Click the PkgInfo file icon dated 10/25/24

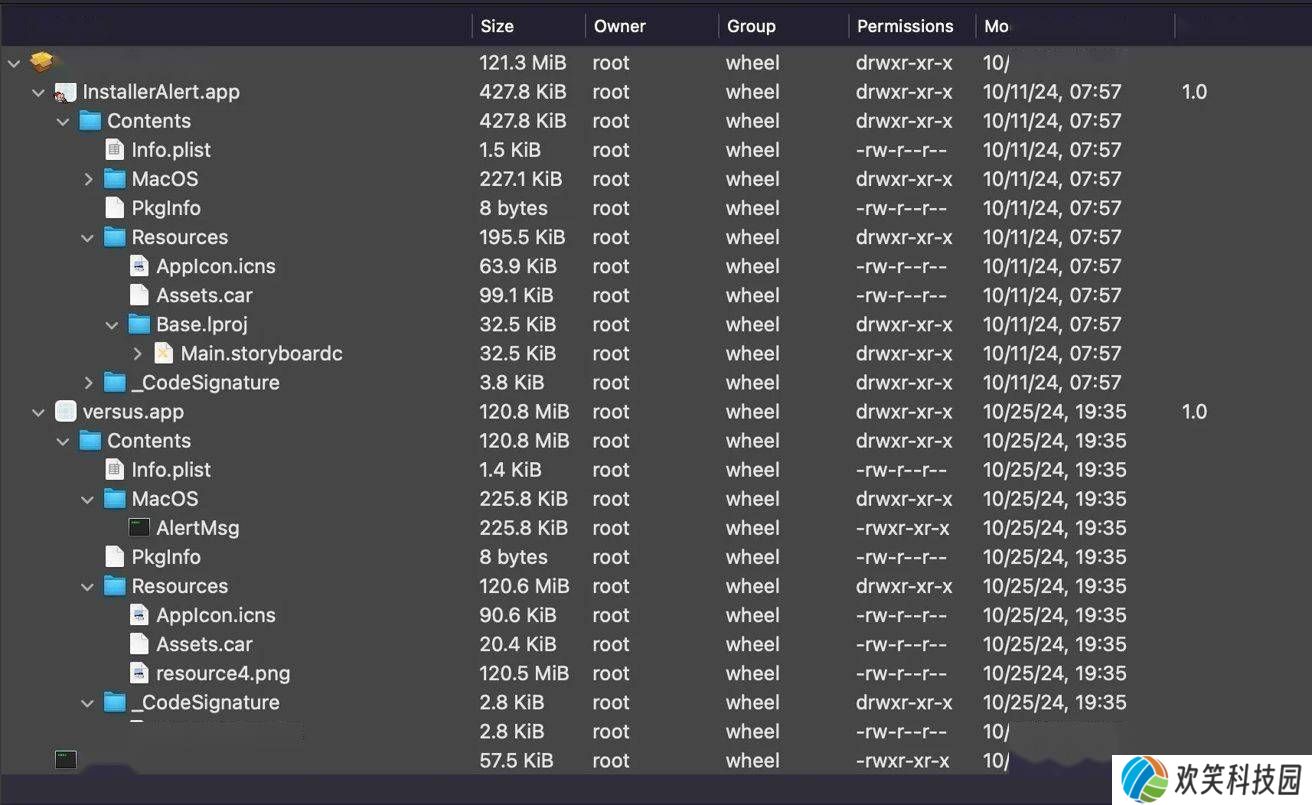(x=115, y=557)
